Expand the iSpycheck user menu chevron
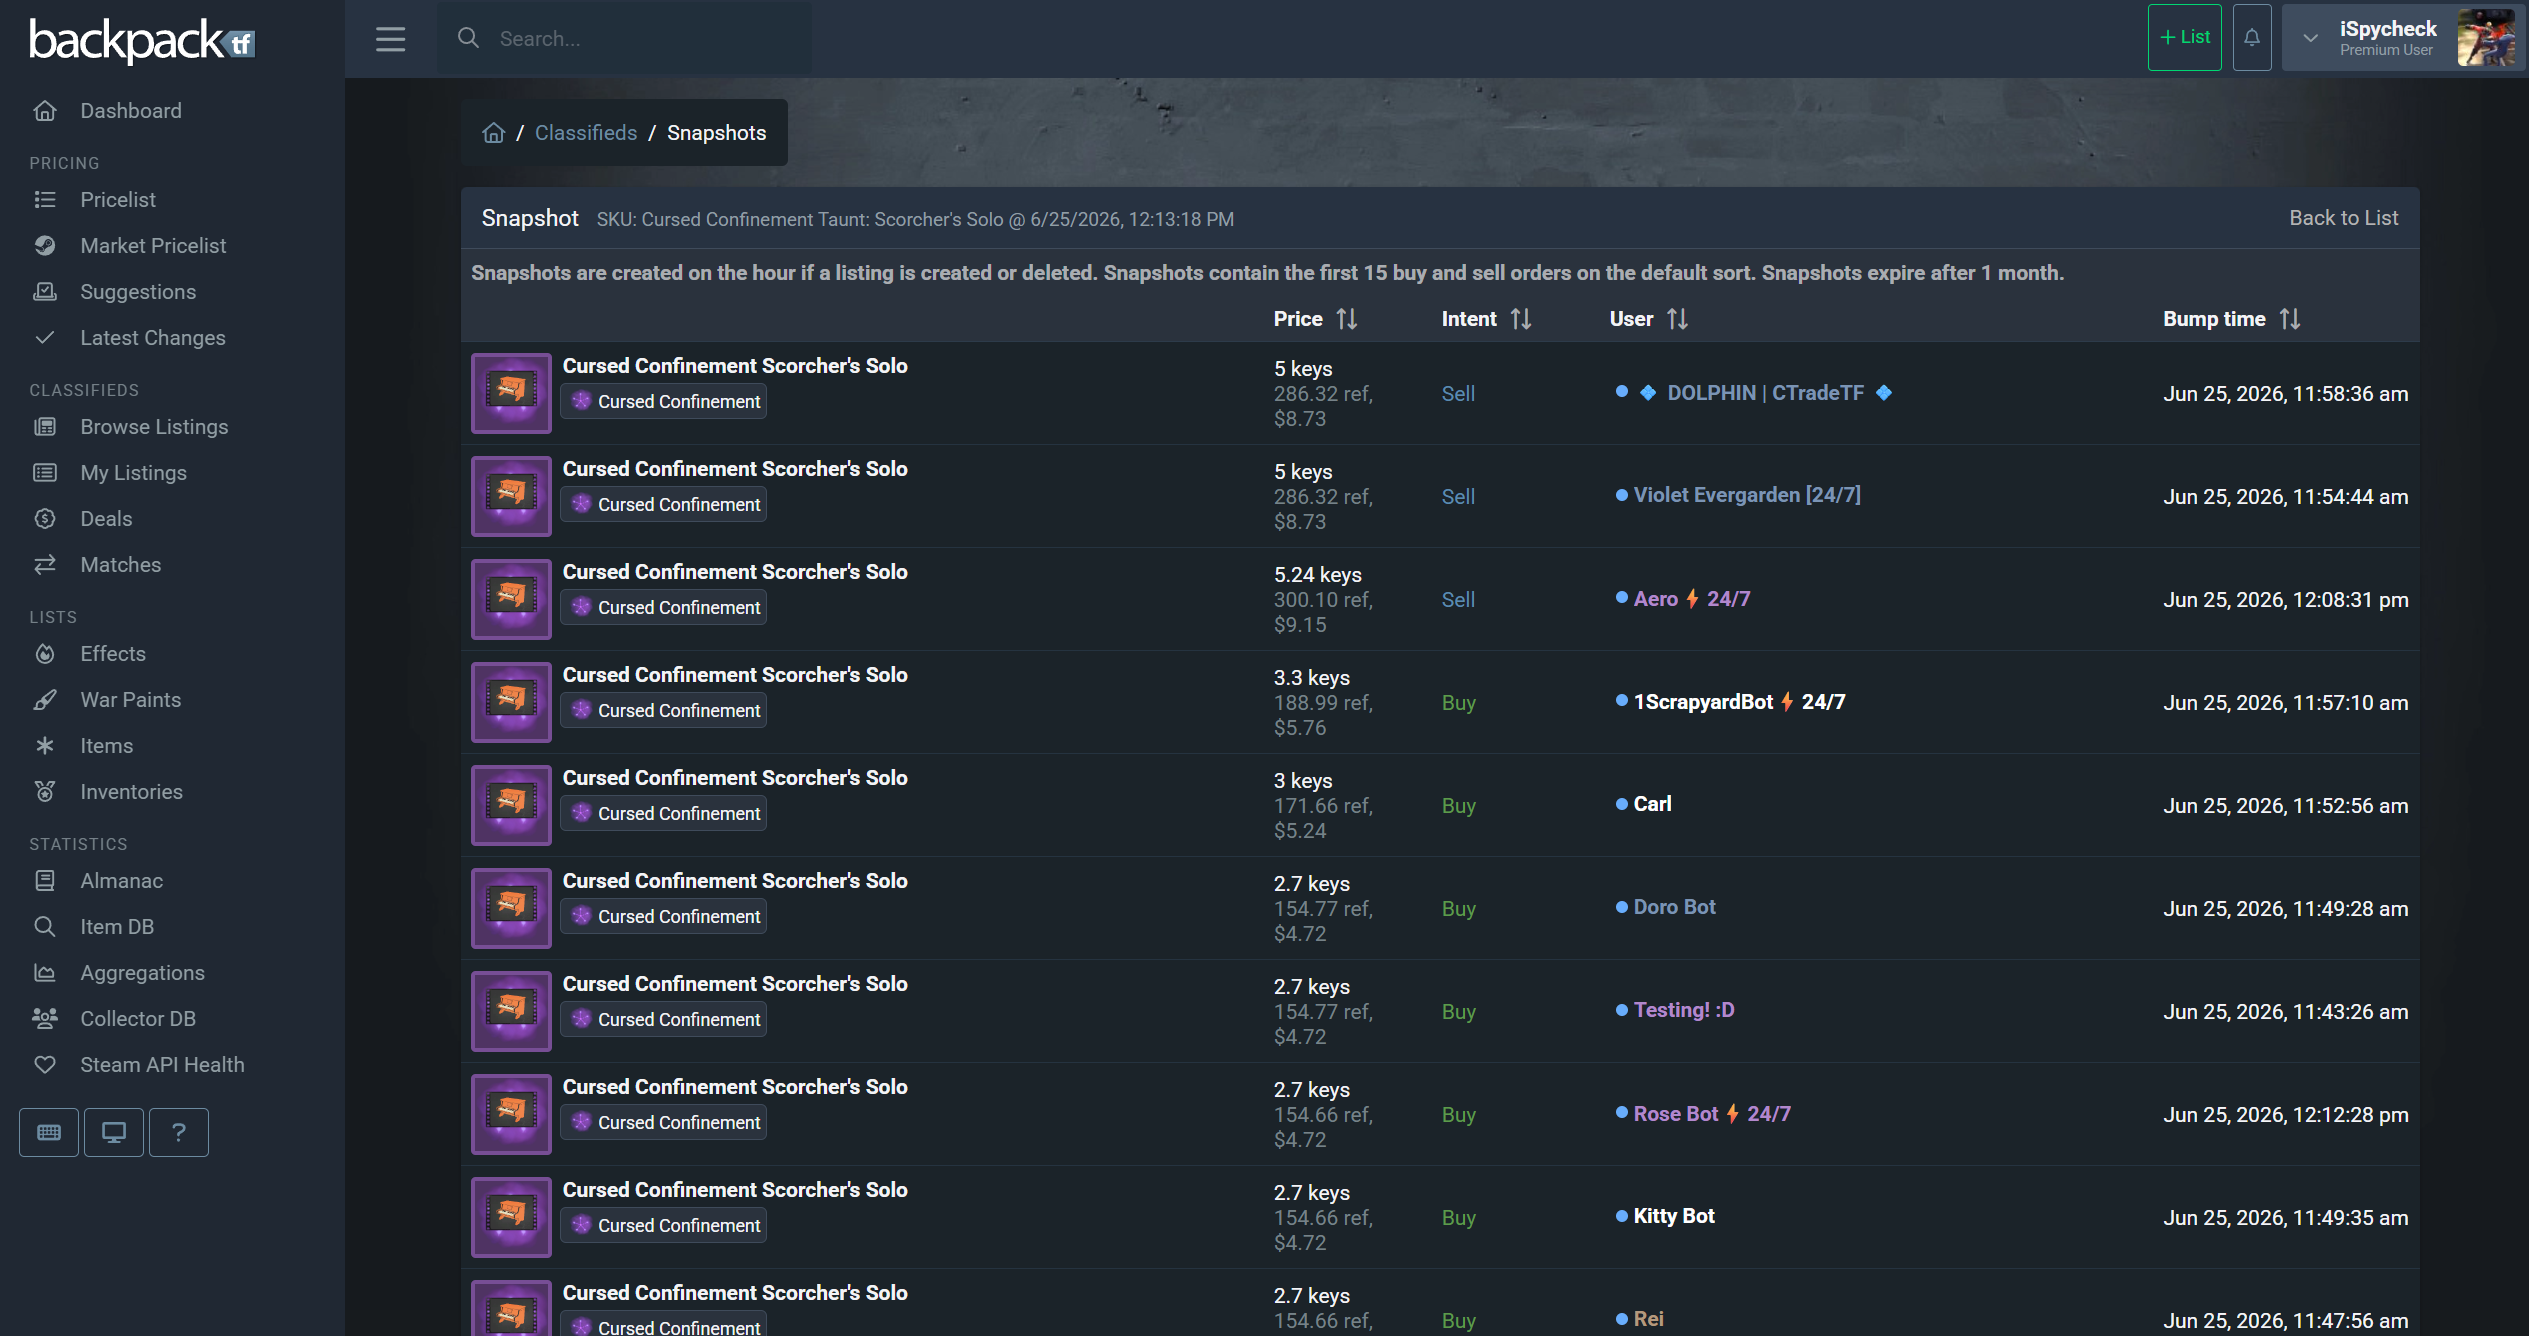This screenshot has width=2529, height=1336. click(2310, 38)
